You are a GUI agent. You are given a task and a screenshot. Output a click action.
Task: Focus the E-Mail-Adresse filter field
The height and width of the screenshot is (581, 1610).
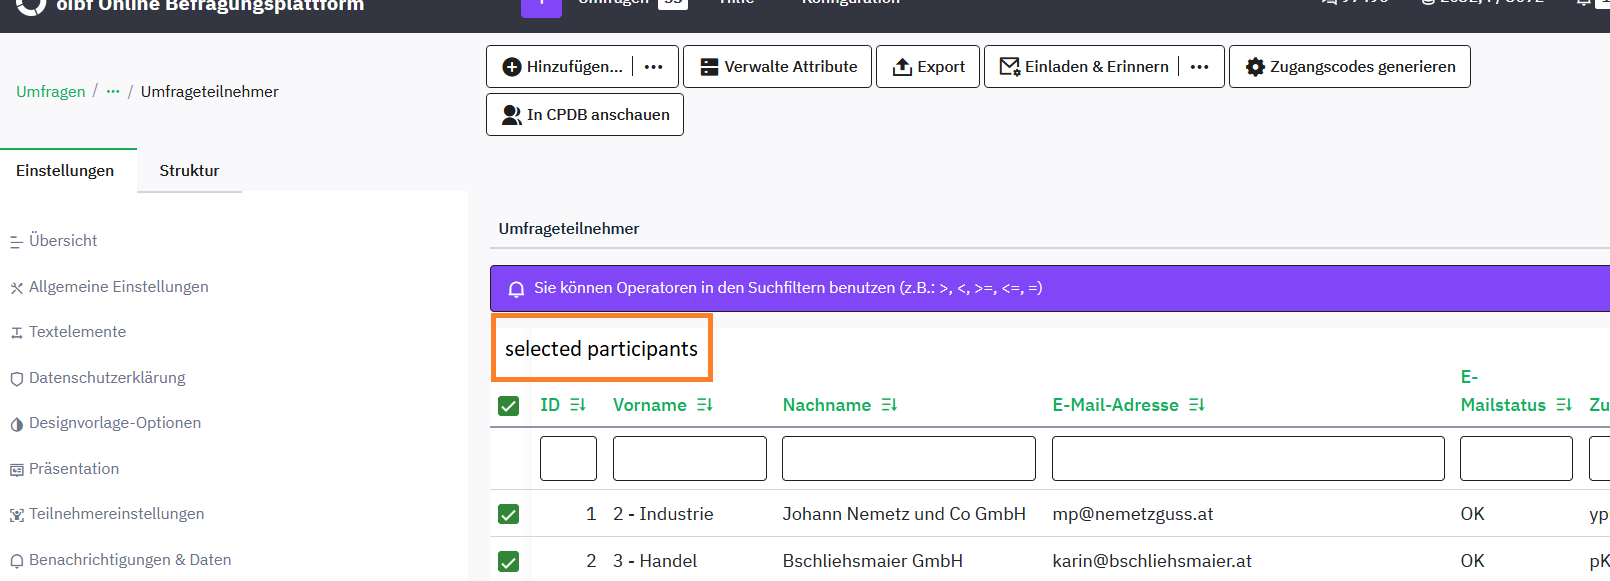(1248, 458)
